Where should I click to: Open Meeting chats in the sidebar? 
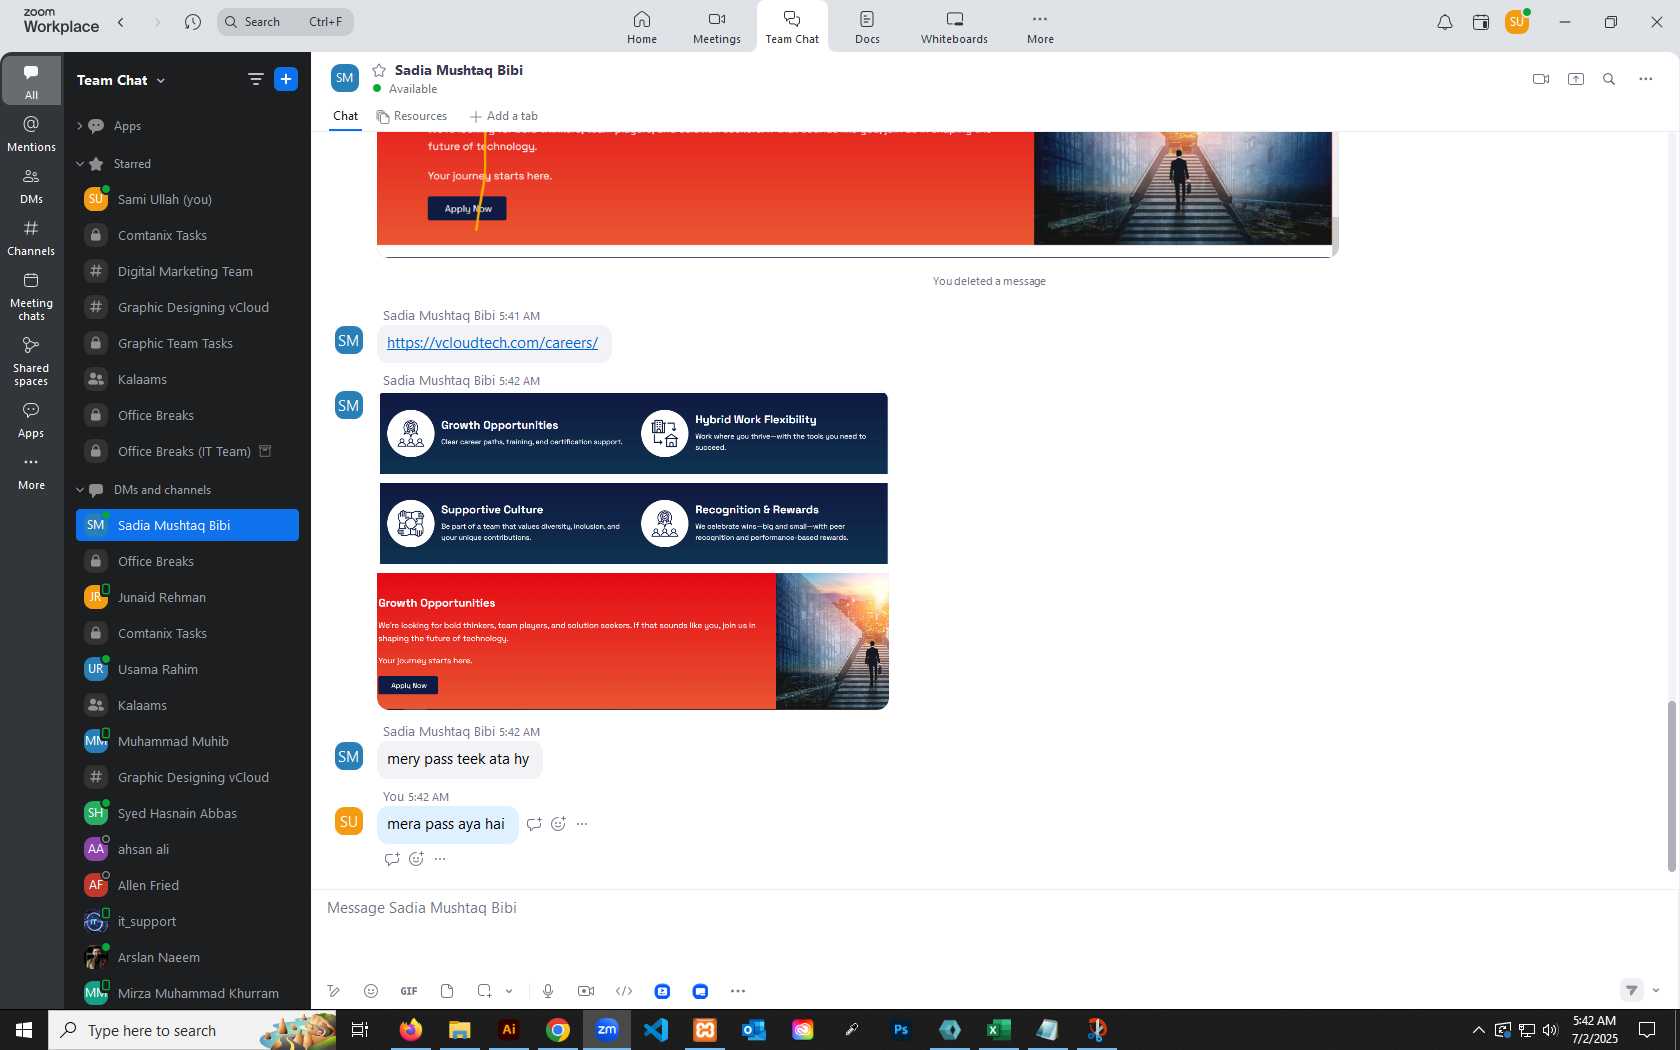(x=31, y=296)
